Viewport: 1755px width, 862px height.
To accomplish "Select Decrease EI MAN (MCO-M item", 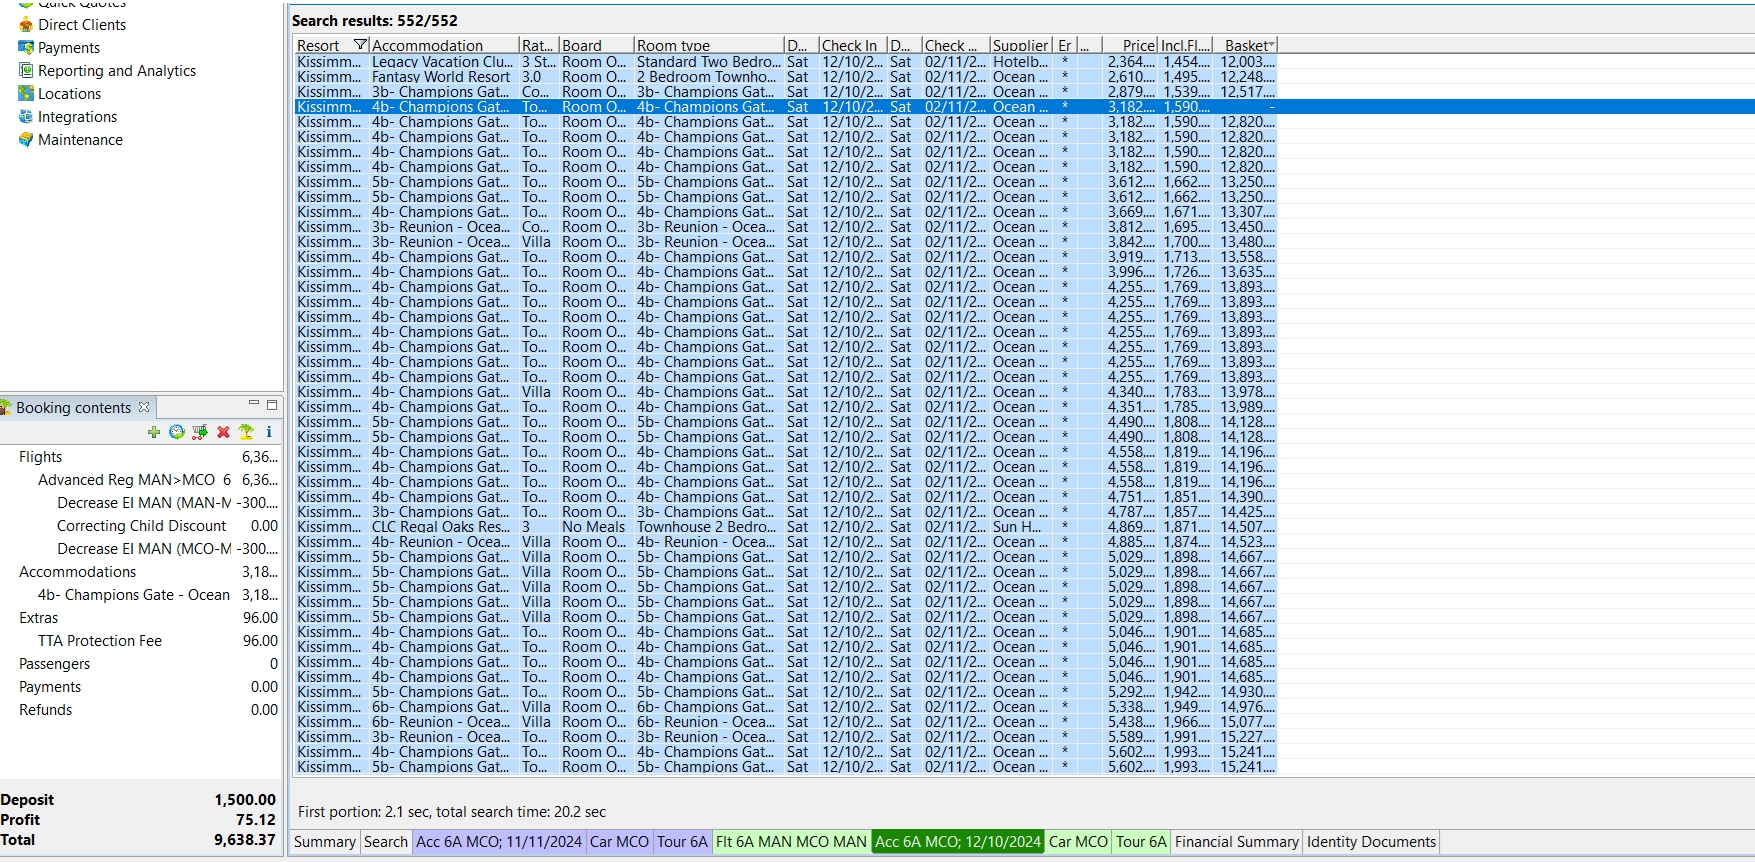I will click(144, 549).
